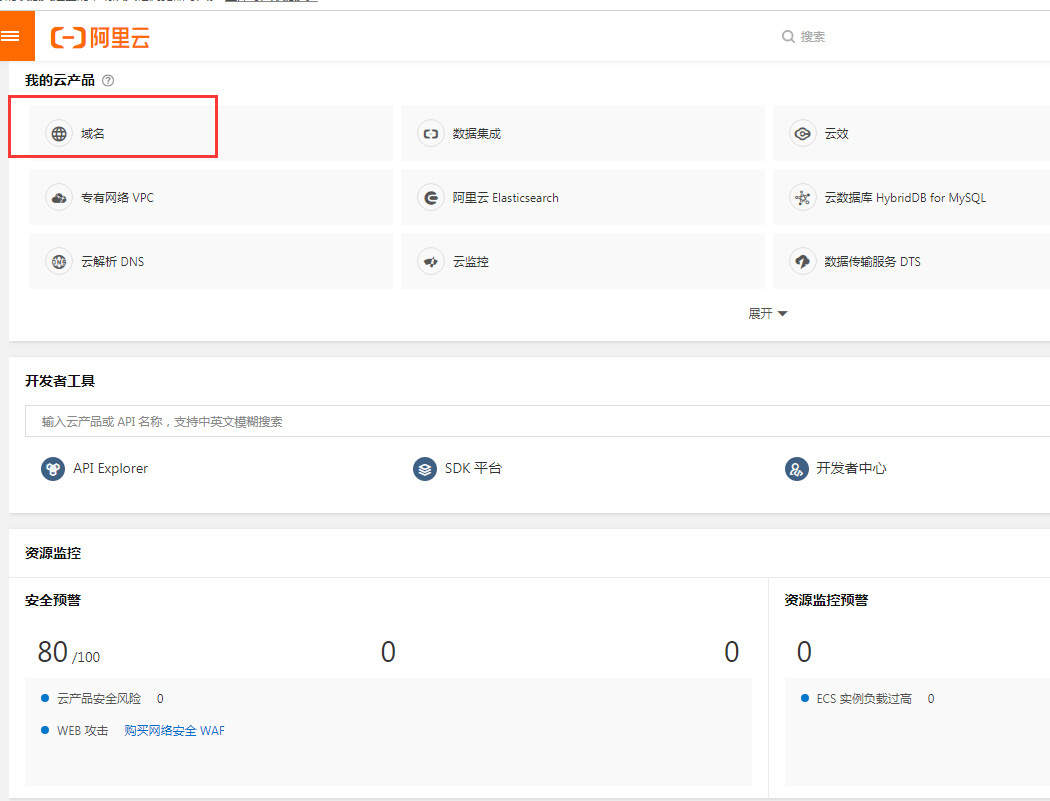The height and width of the screenshot is (801, 1050).
Task: Click the HybridDB for MySQL icon
Action: 802,198
